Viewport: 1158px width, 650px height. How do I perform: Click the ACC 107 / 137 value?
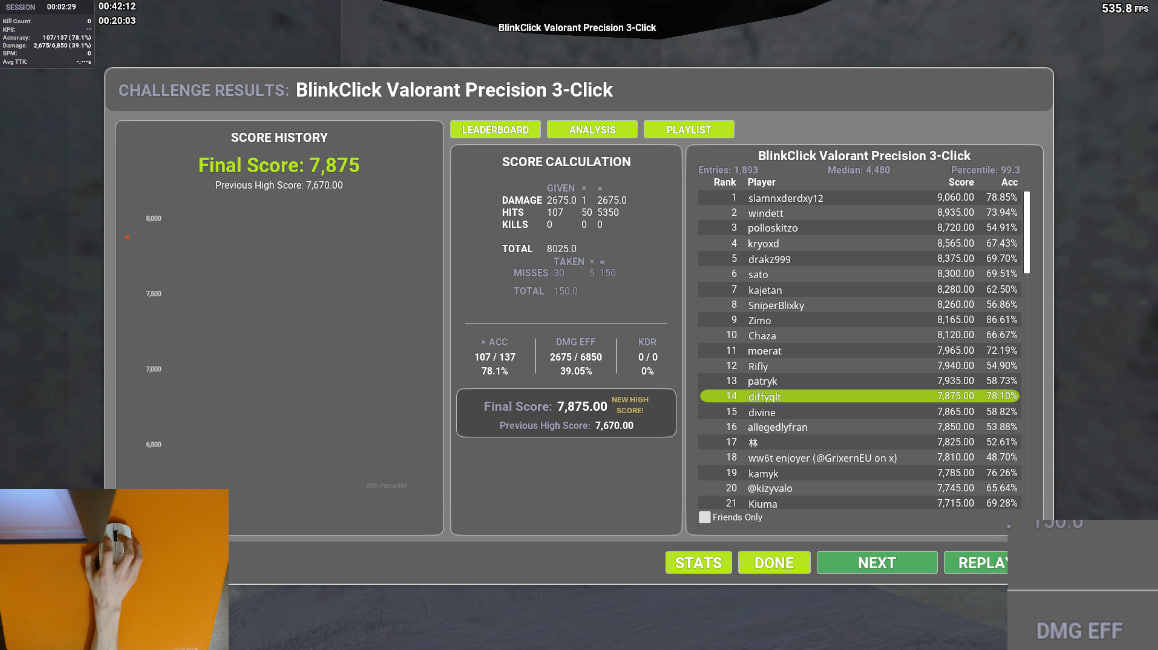point(495,358)
